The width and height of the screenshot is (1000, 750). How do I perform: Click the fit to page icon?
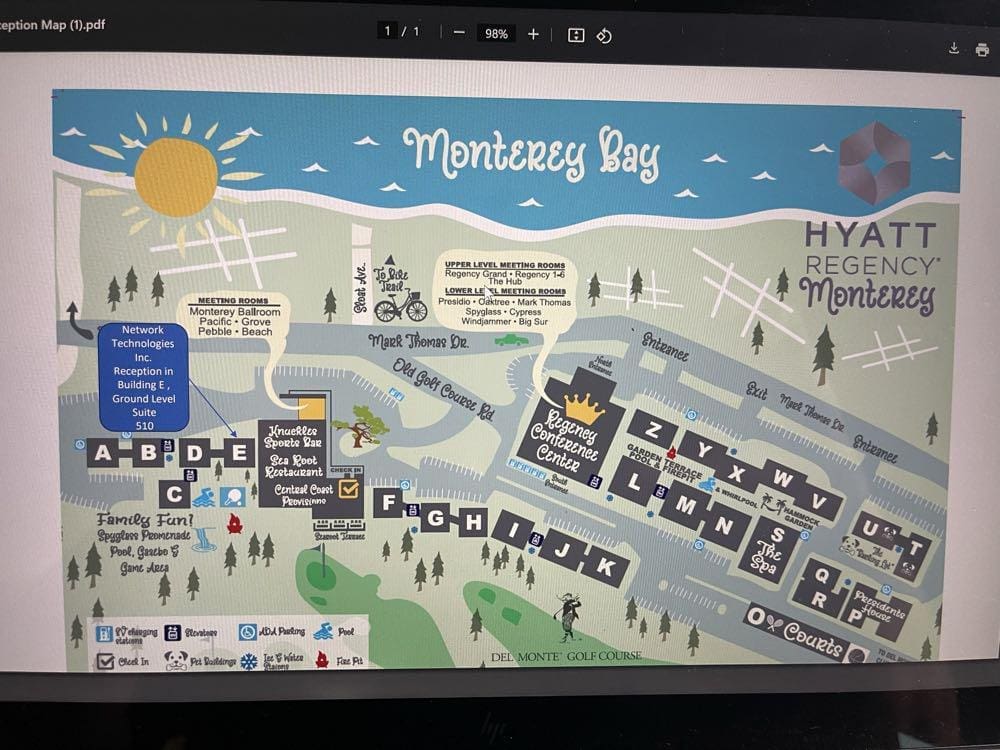576,35
